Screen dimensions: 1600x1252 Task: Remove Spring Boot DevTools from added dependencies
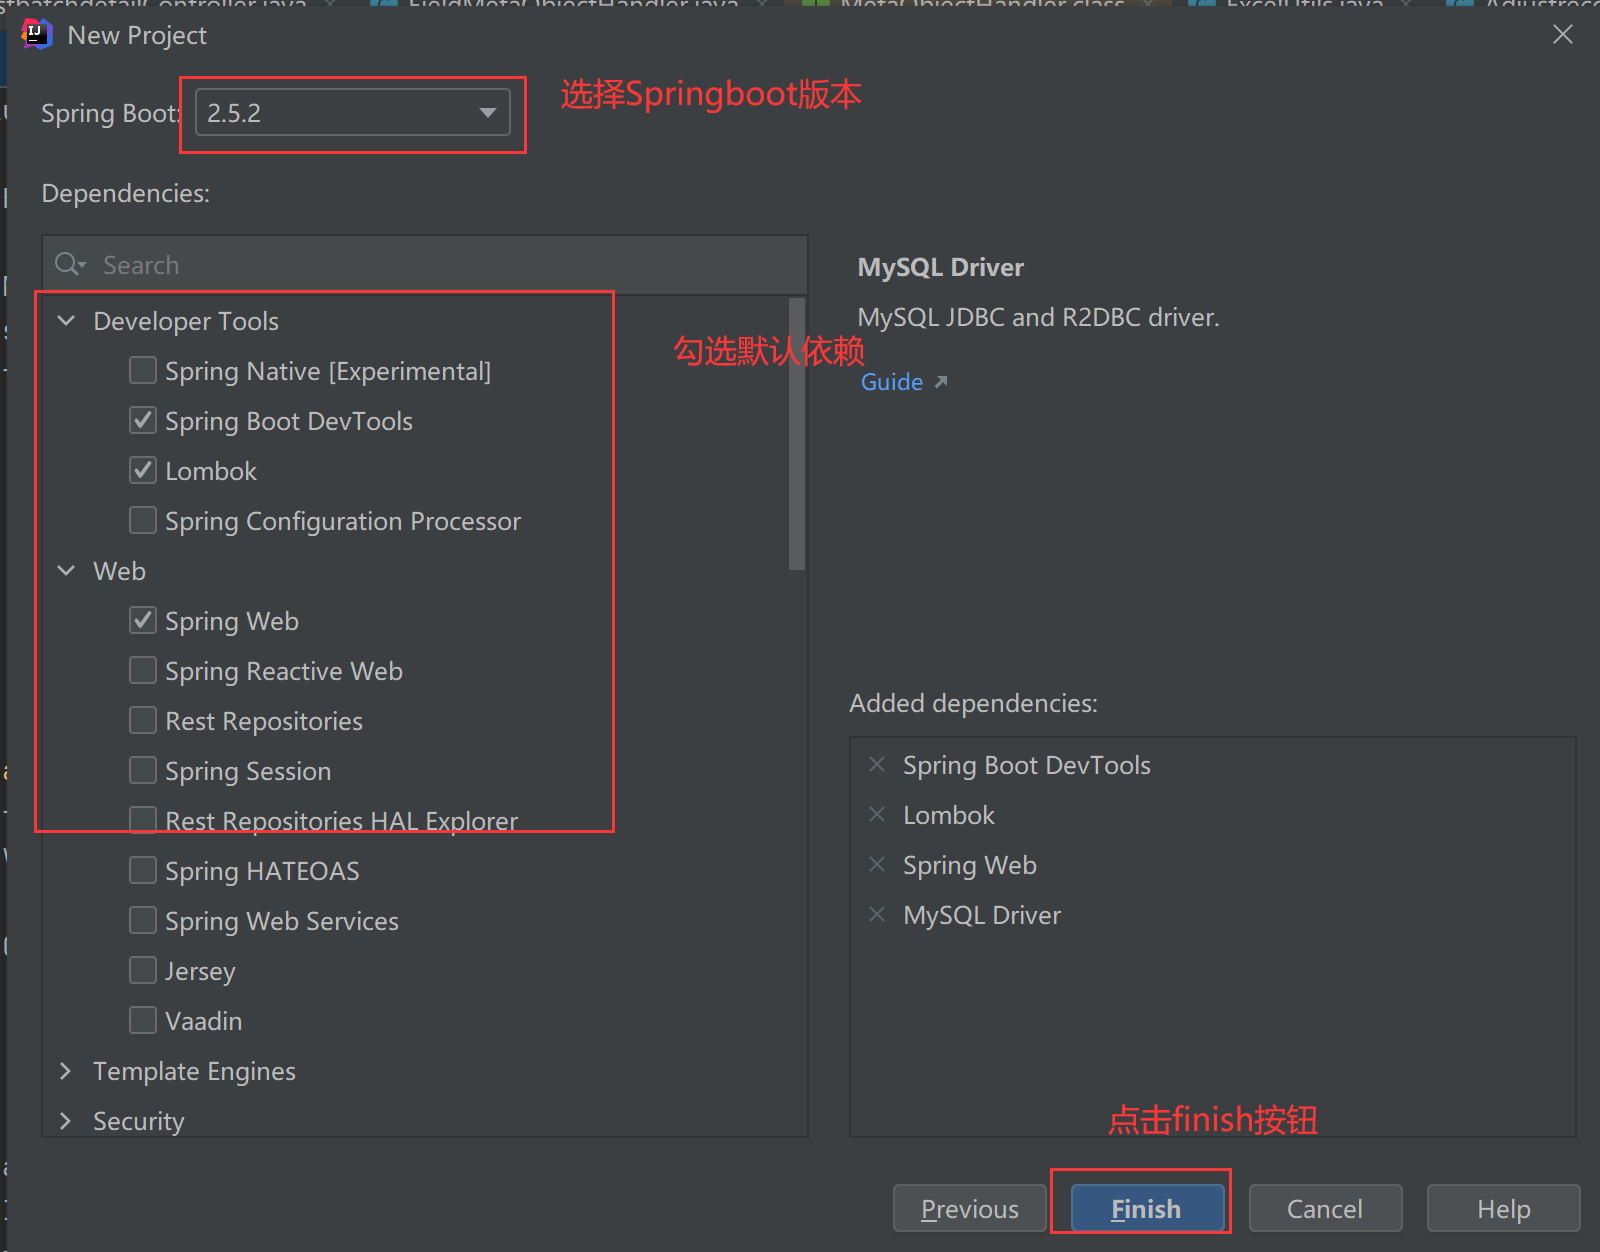(877, 765)
